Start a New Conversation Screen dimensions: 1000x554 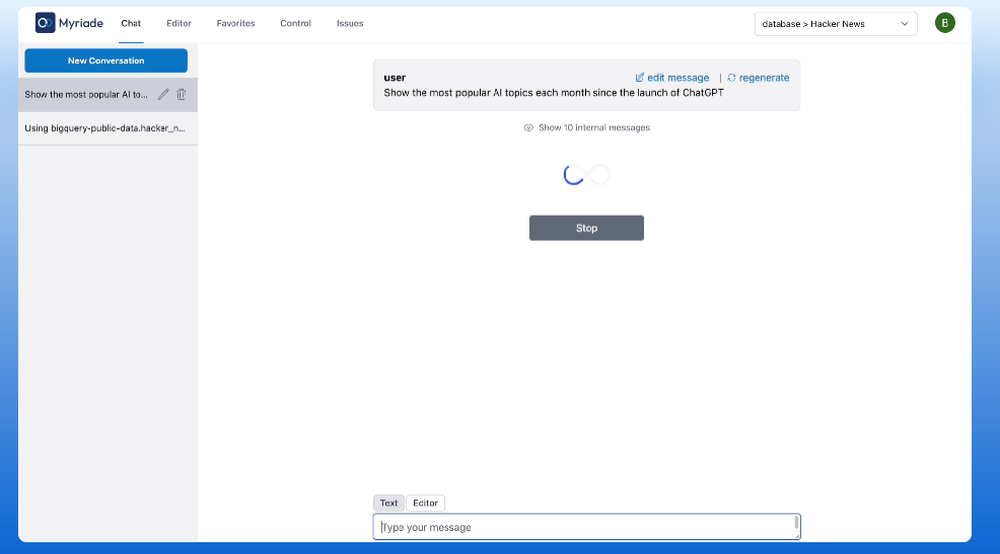[106, 61]
